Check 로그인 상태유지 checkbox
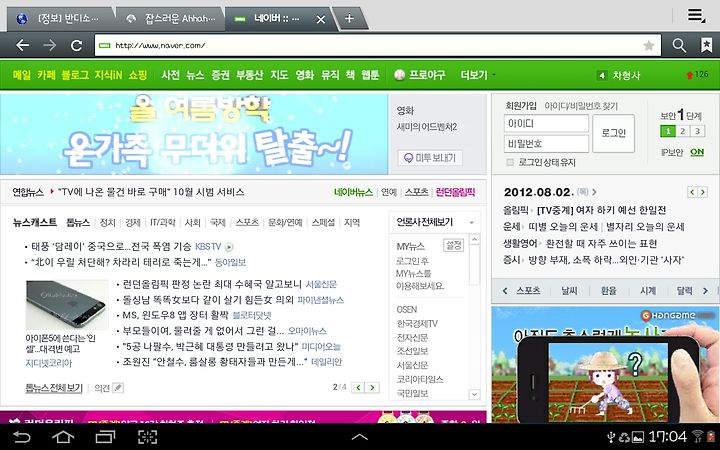This screenshot has height=450, width=720. (510, 162)
